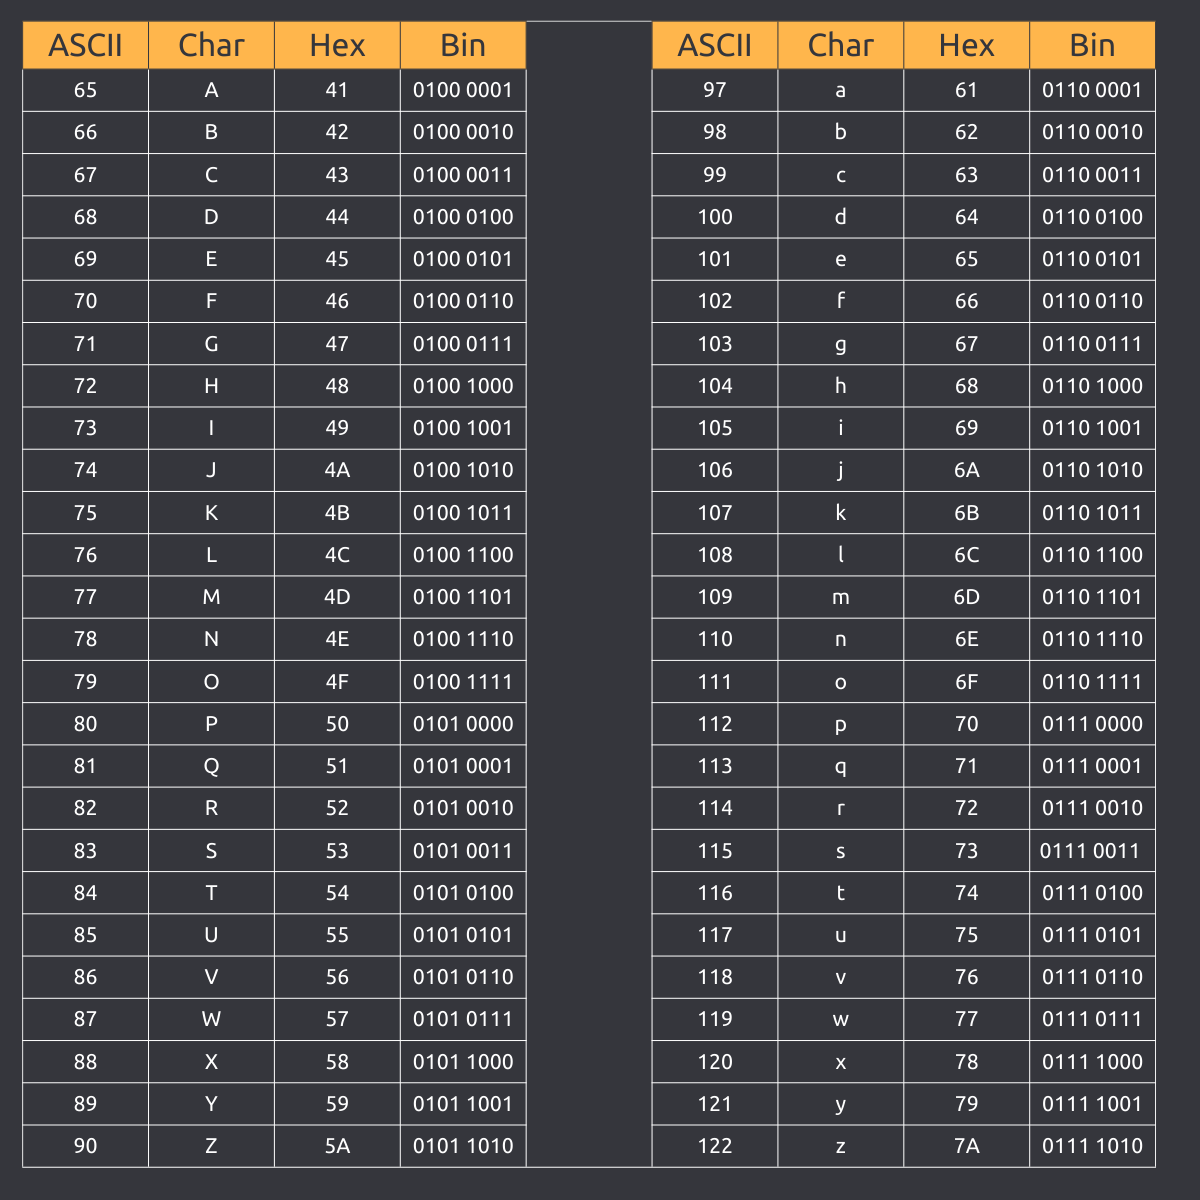Click the uppercase letters table's ASCII header
Screen dimensions: 1200x1200
click(x=86, y=45)
